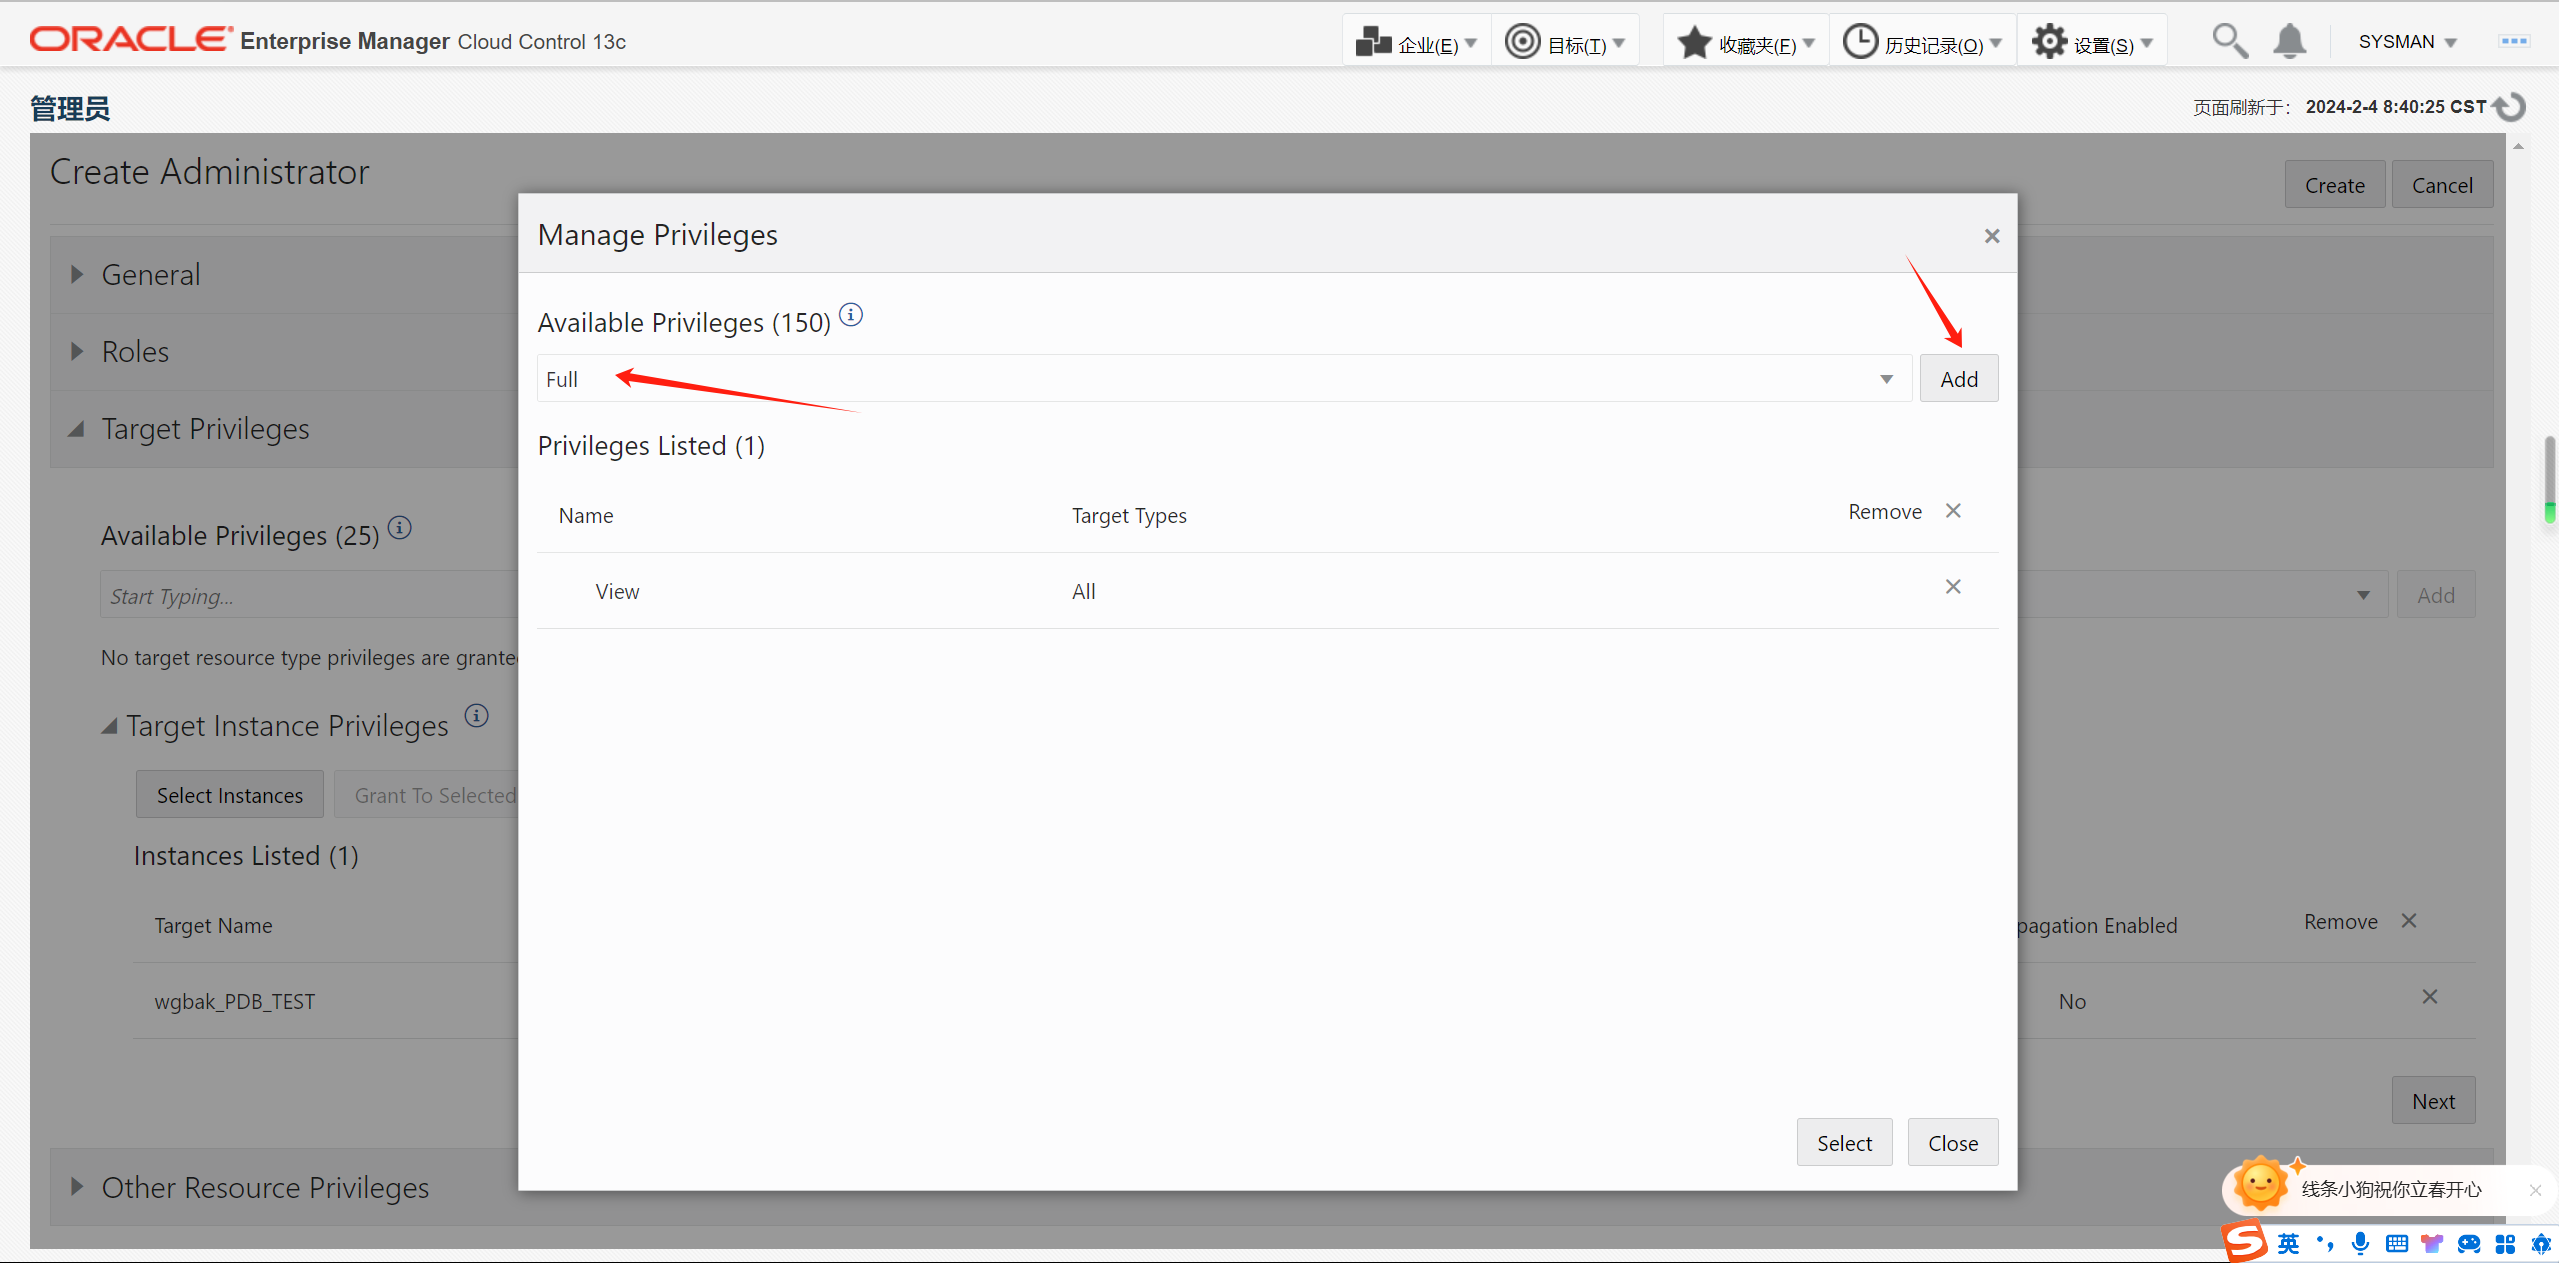This screenshot has height=1263, width=2559.
Task: Click the microphone icon in IME toolbar
Action: [x=2360, y=1243]
